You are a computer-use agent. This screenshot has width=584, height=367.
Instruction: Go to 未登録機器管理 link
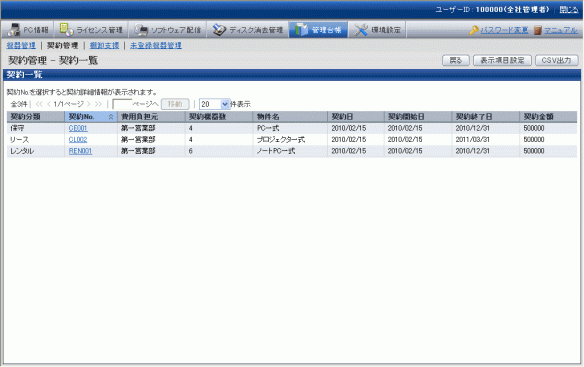tap(156, 45)
